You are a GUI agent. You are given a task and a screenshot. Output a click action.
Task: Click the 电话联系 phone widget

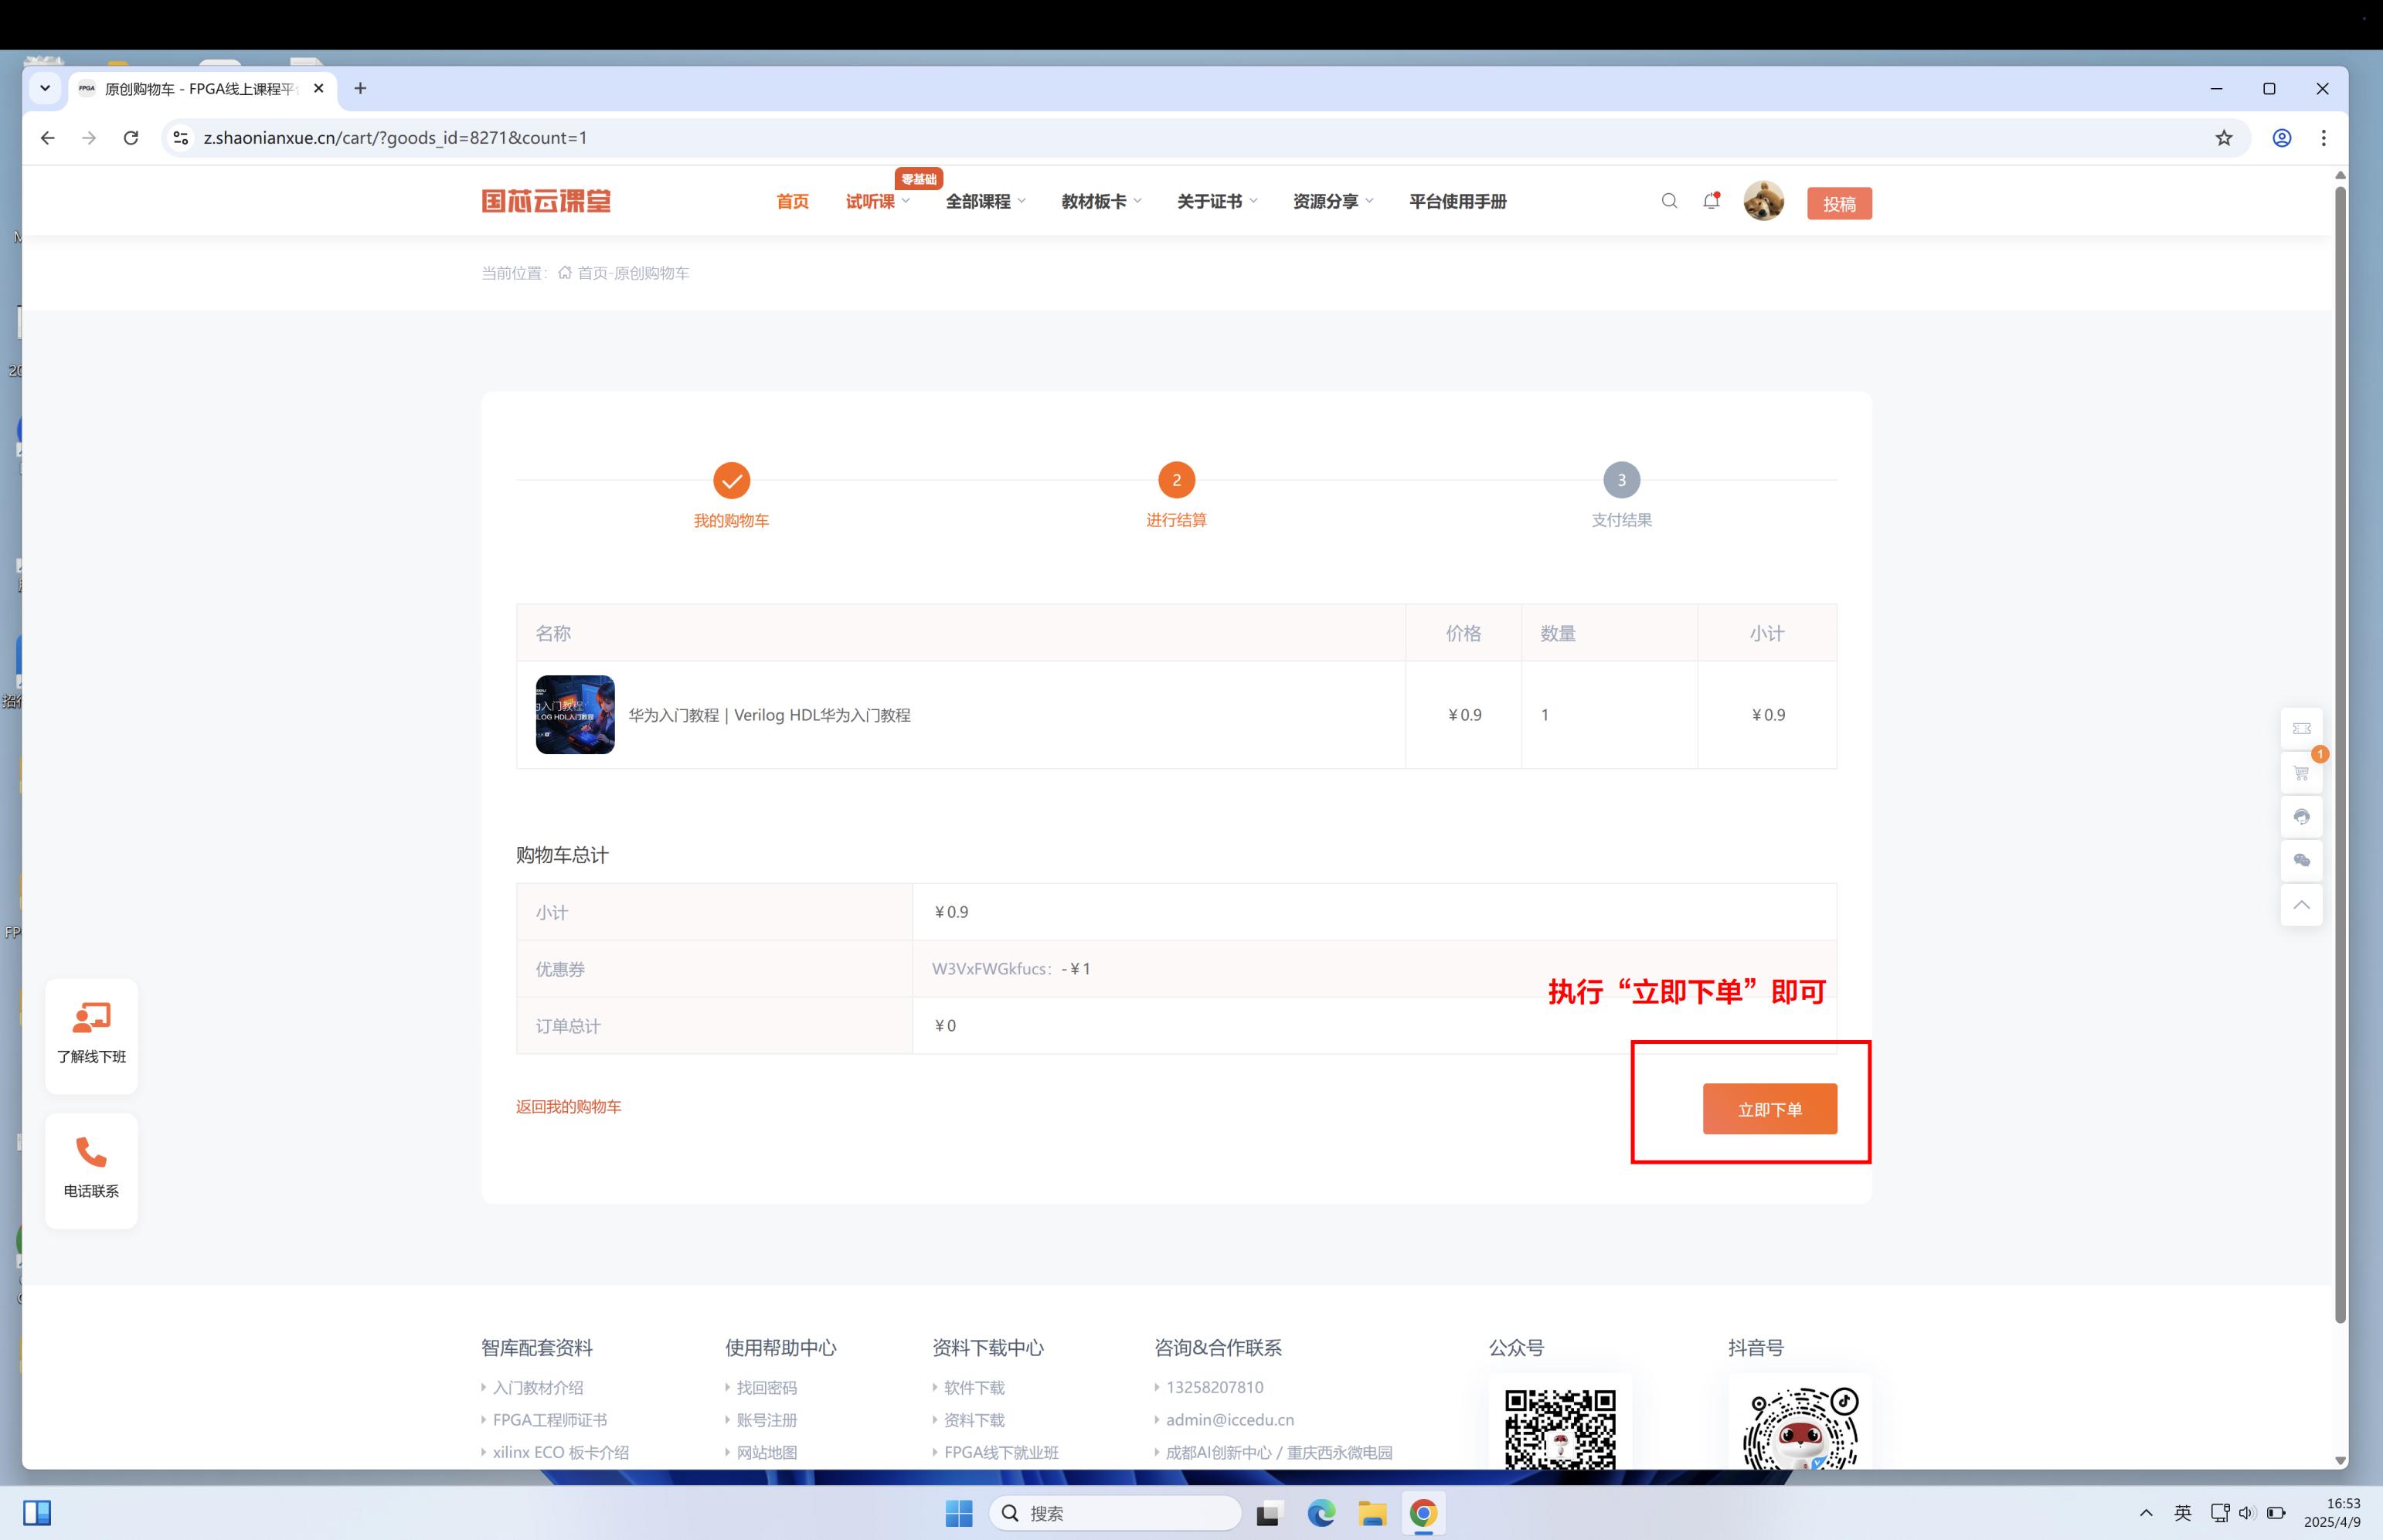click(91, 1168)
